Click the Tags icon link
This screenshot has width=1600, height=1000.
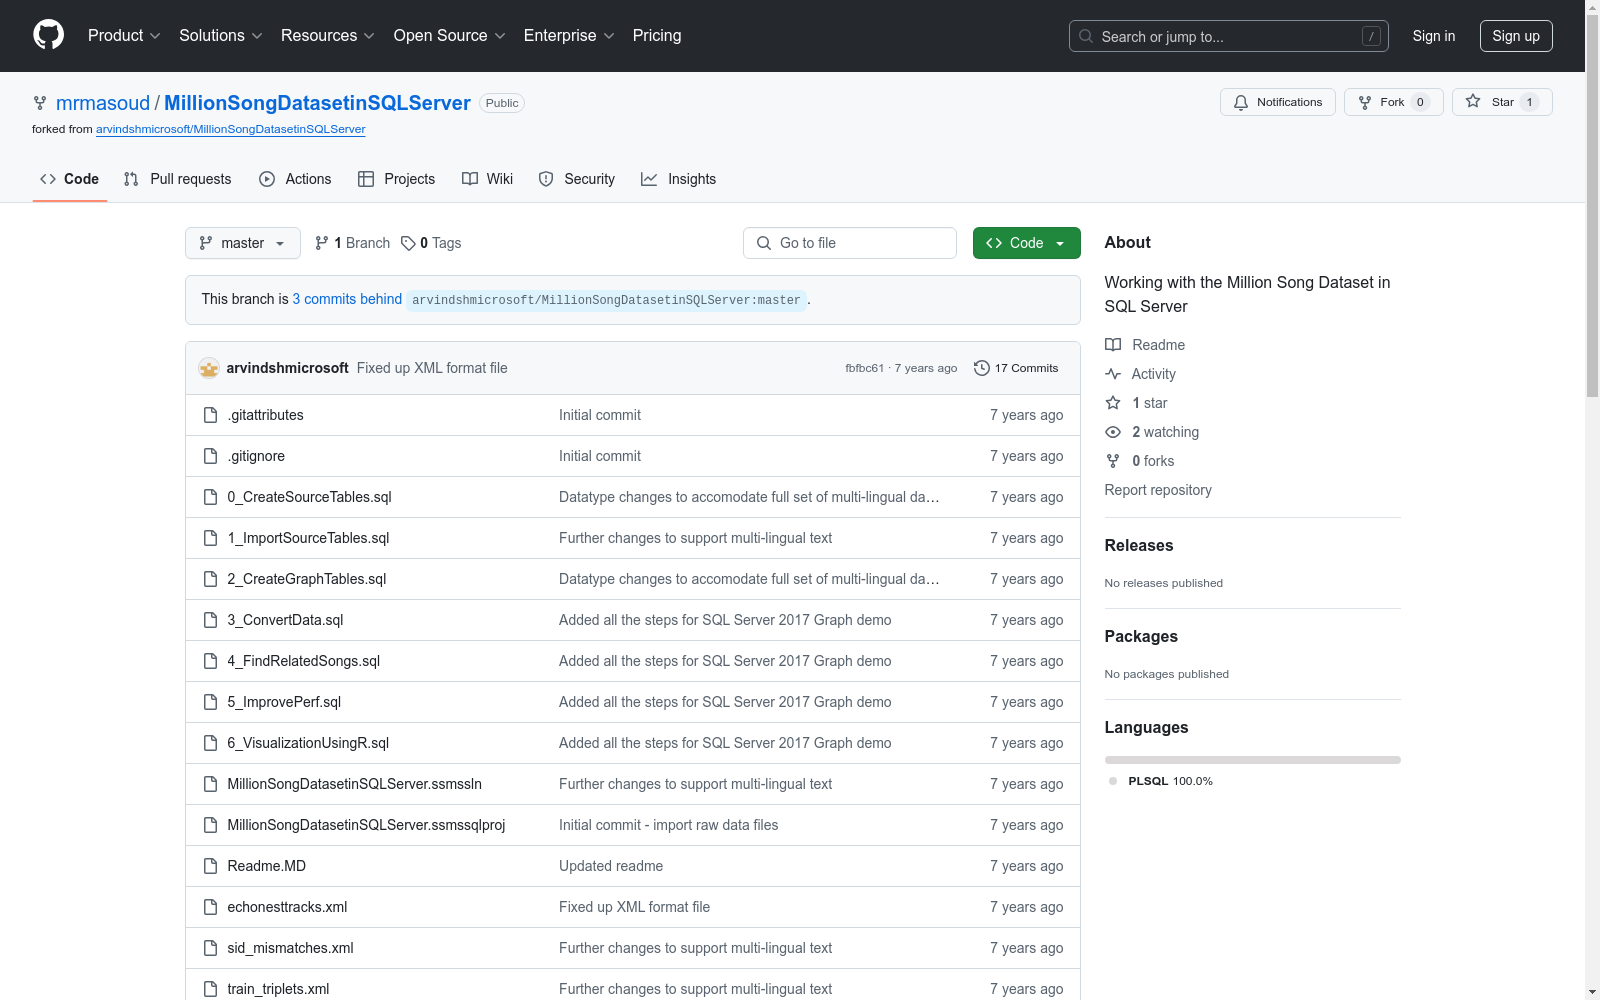[408, 243]
